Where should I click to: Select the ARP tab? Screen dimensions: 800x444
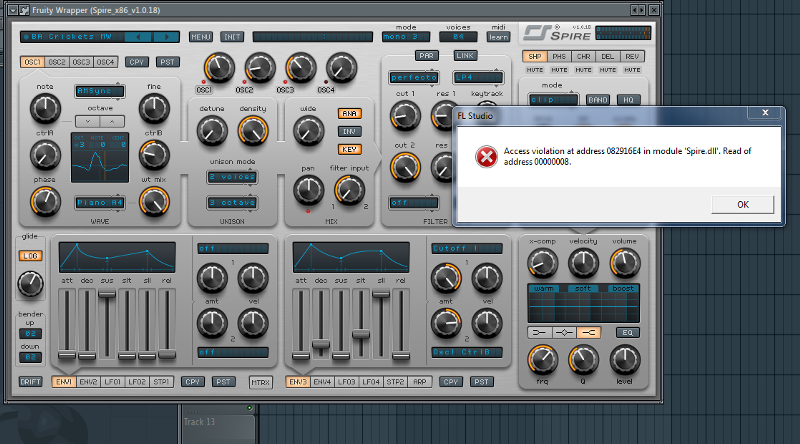[420, 382]
